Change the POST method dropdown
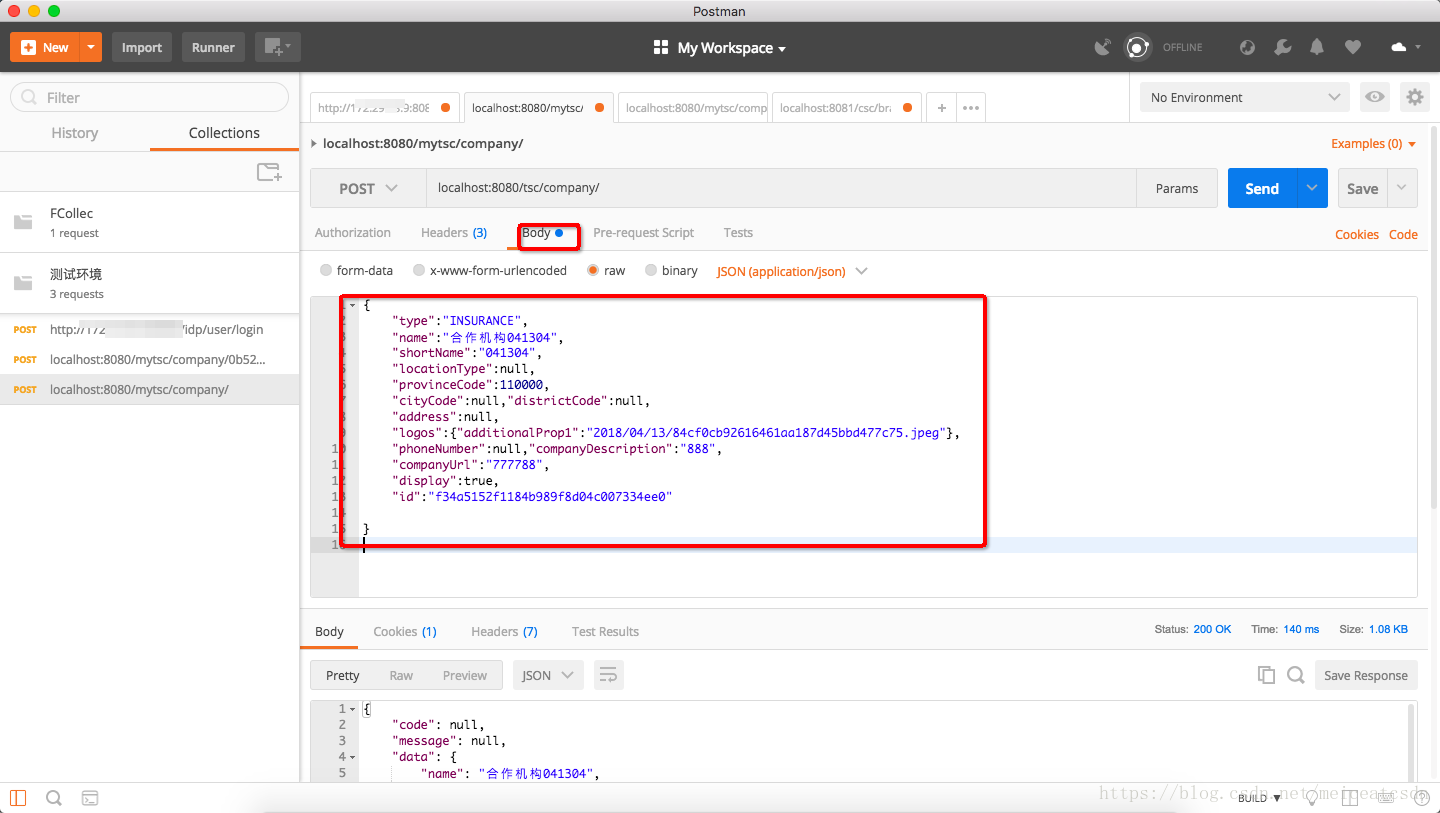 (x=368, y=188)
